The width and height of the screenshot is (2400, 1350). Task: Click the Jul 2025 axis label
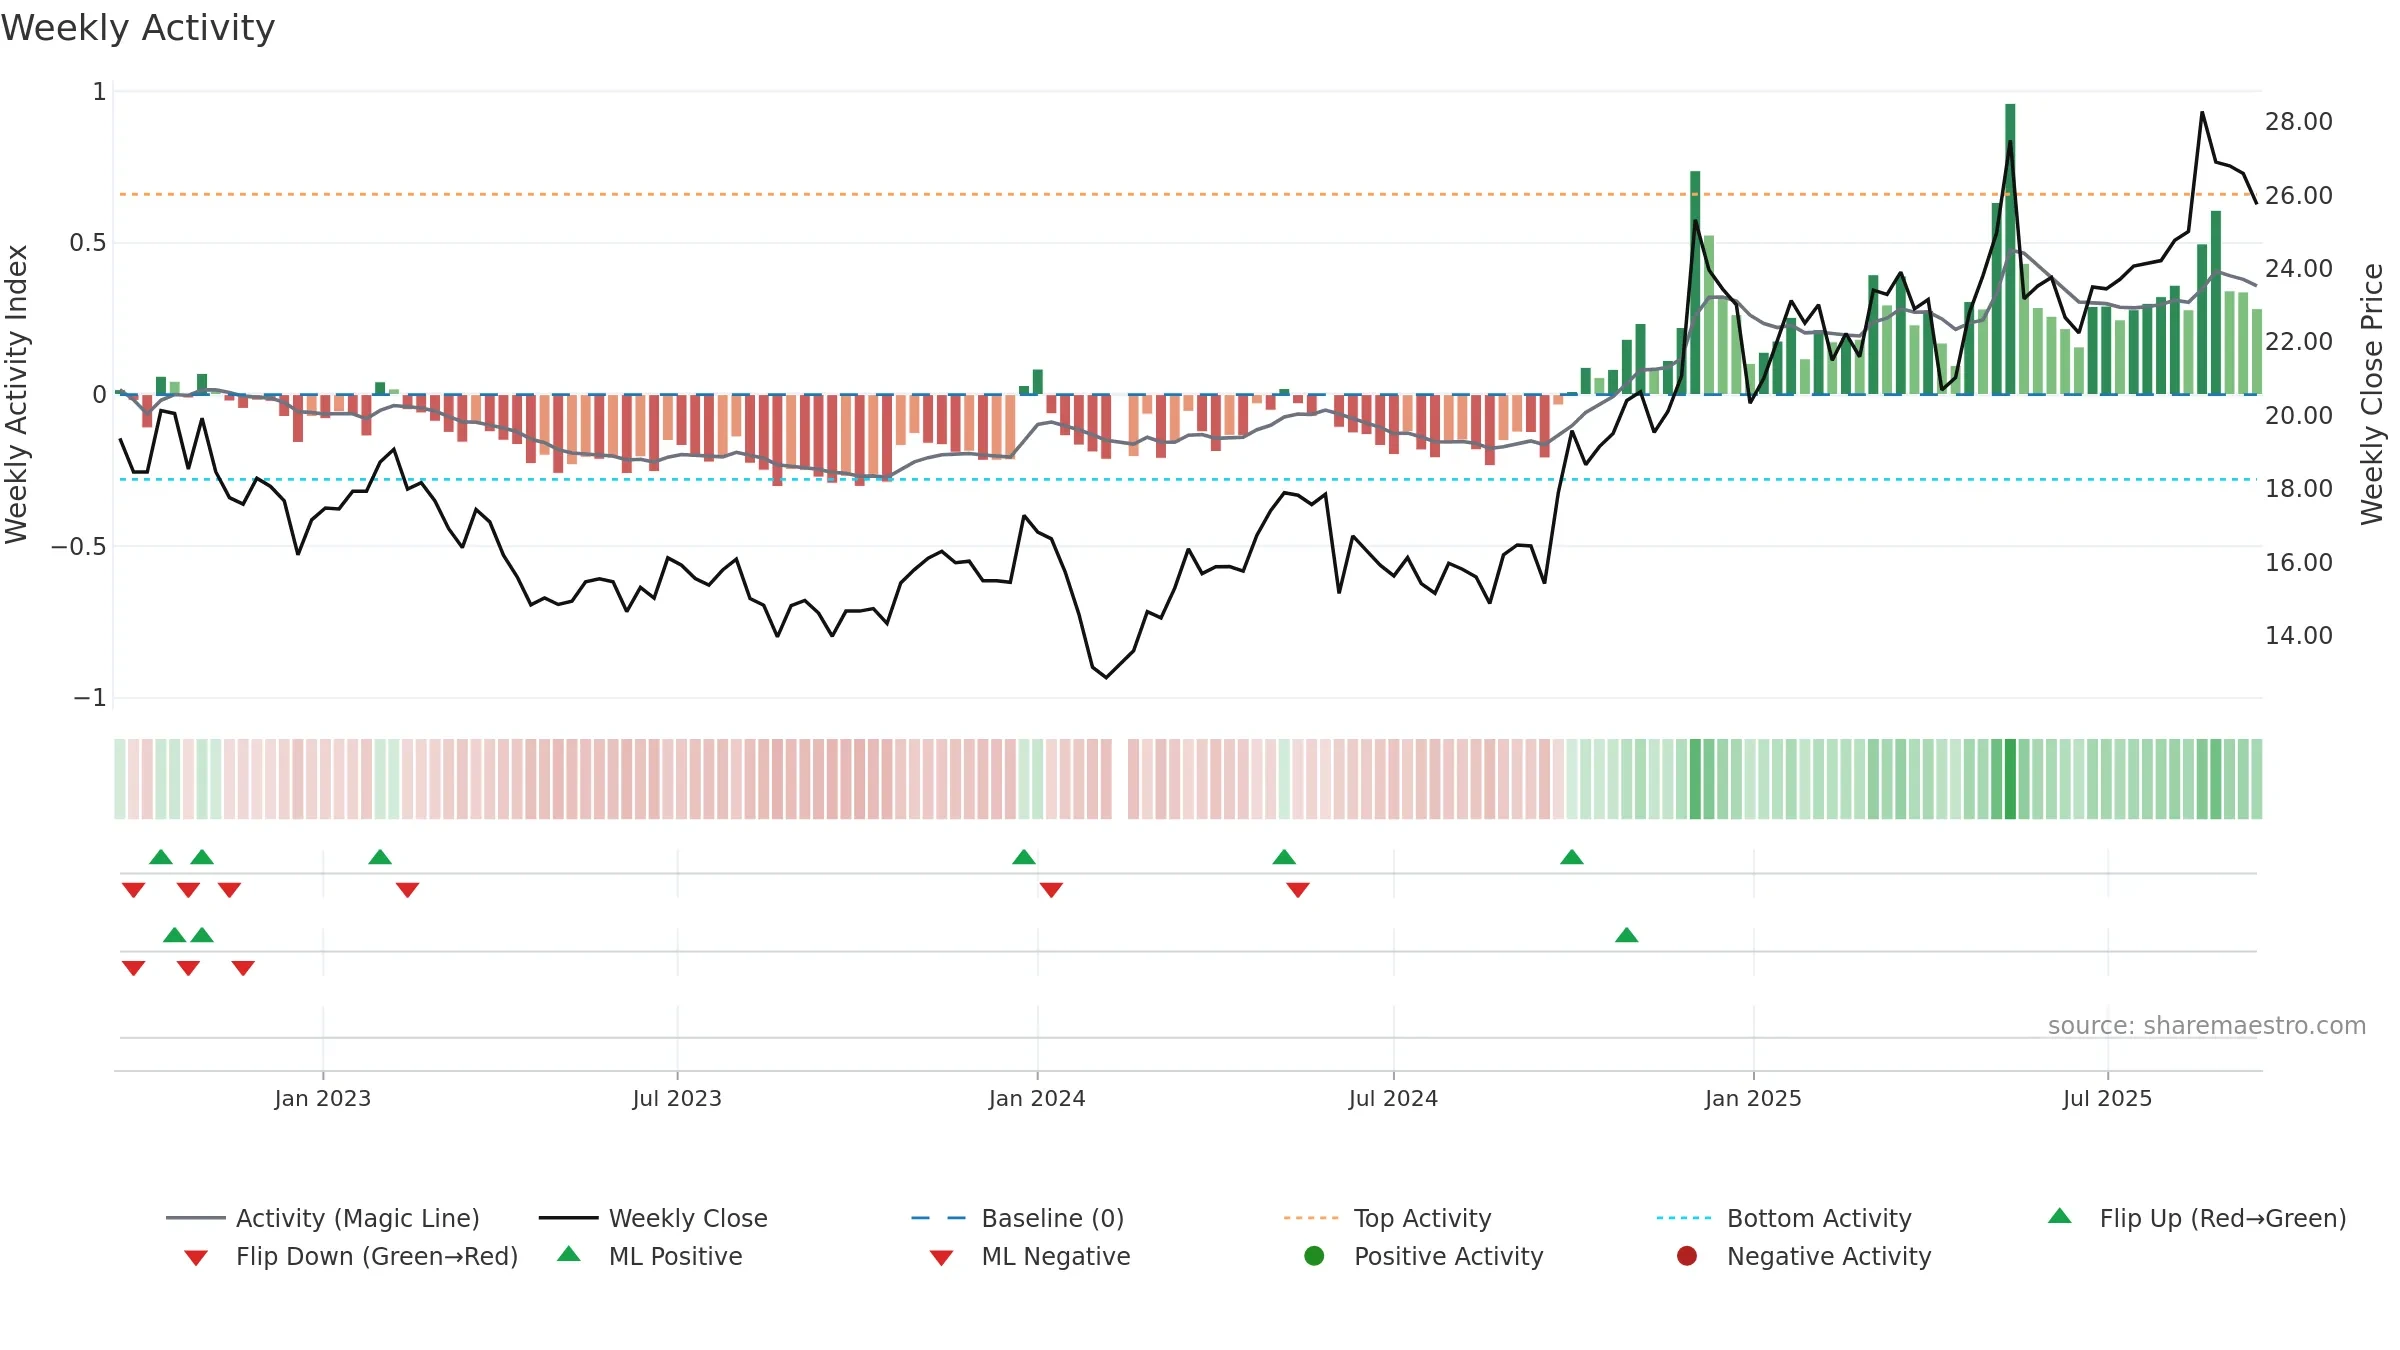(x=2107, y=1098)
